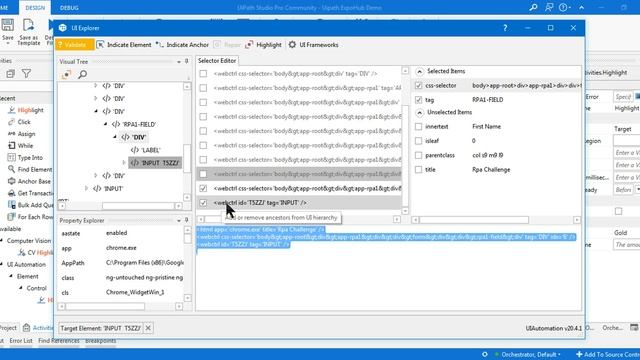
Task: Open the Property Explorer panel dropdown arrow
Action: coord(179,220)
